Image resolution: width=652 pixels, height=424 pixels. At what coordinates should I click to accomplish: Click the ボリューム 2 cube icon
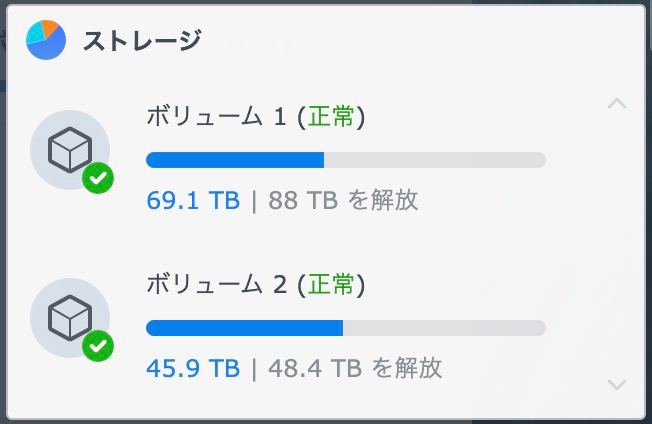[x=69, y=318]
